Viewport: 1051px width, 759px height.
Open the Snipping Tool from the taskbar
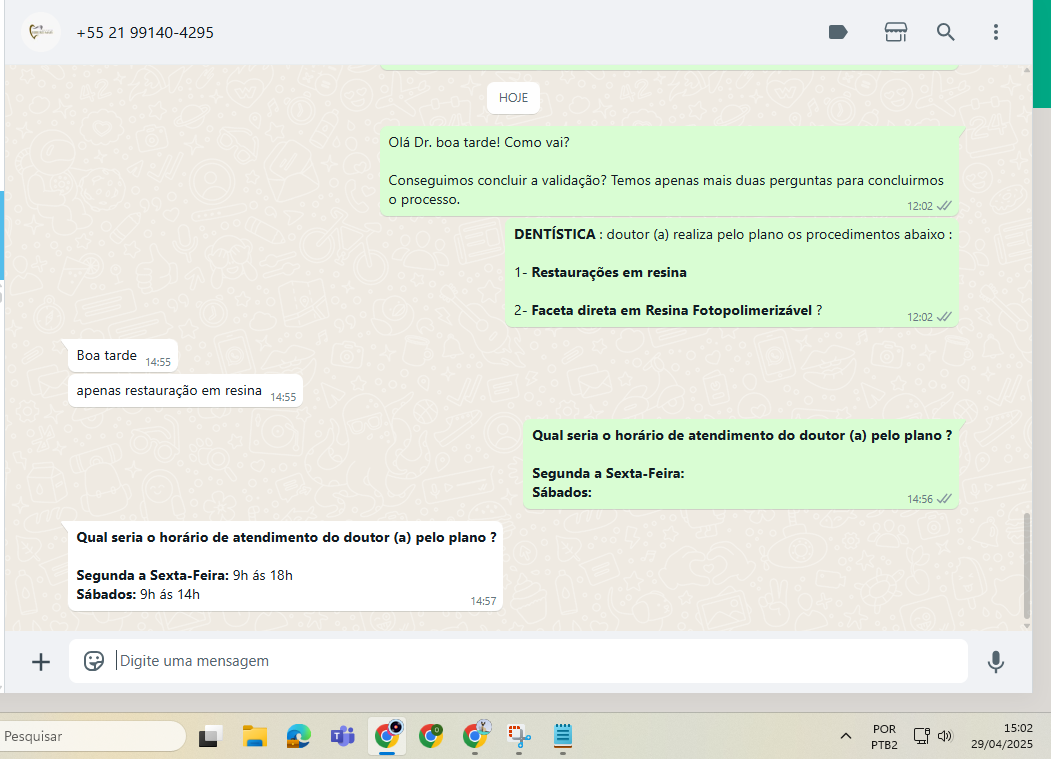[519, 736]
